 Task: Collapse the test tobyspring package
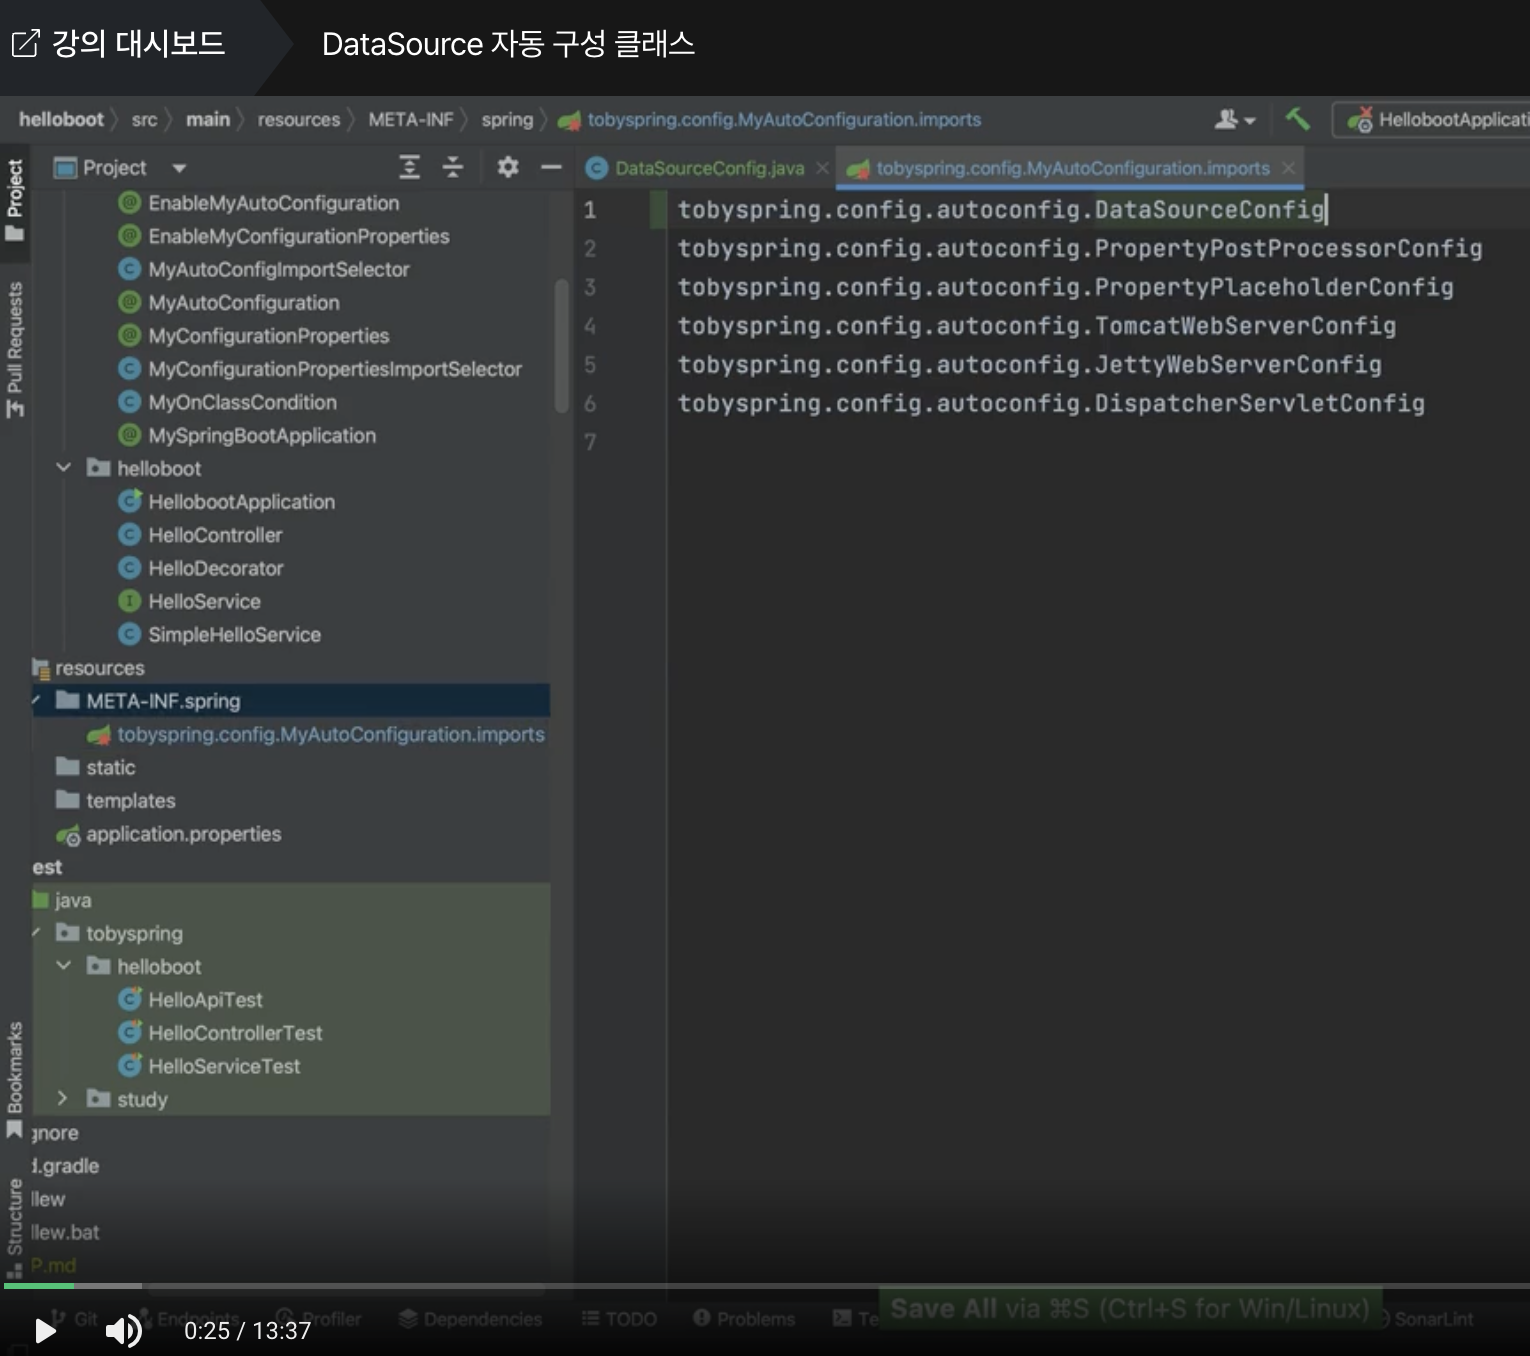pos(37,932)
